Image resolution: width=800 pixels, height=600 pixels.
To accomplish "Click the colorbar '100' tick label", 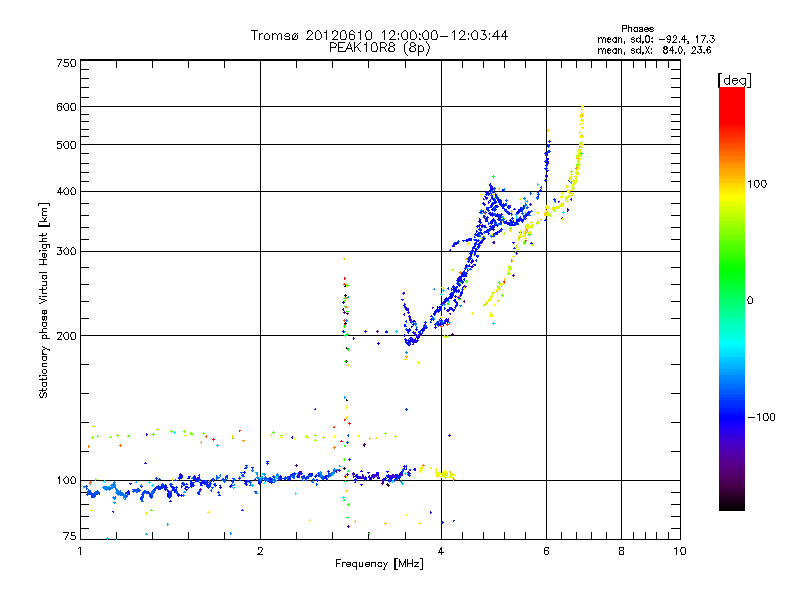I will point(757,184).
